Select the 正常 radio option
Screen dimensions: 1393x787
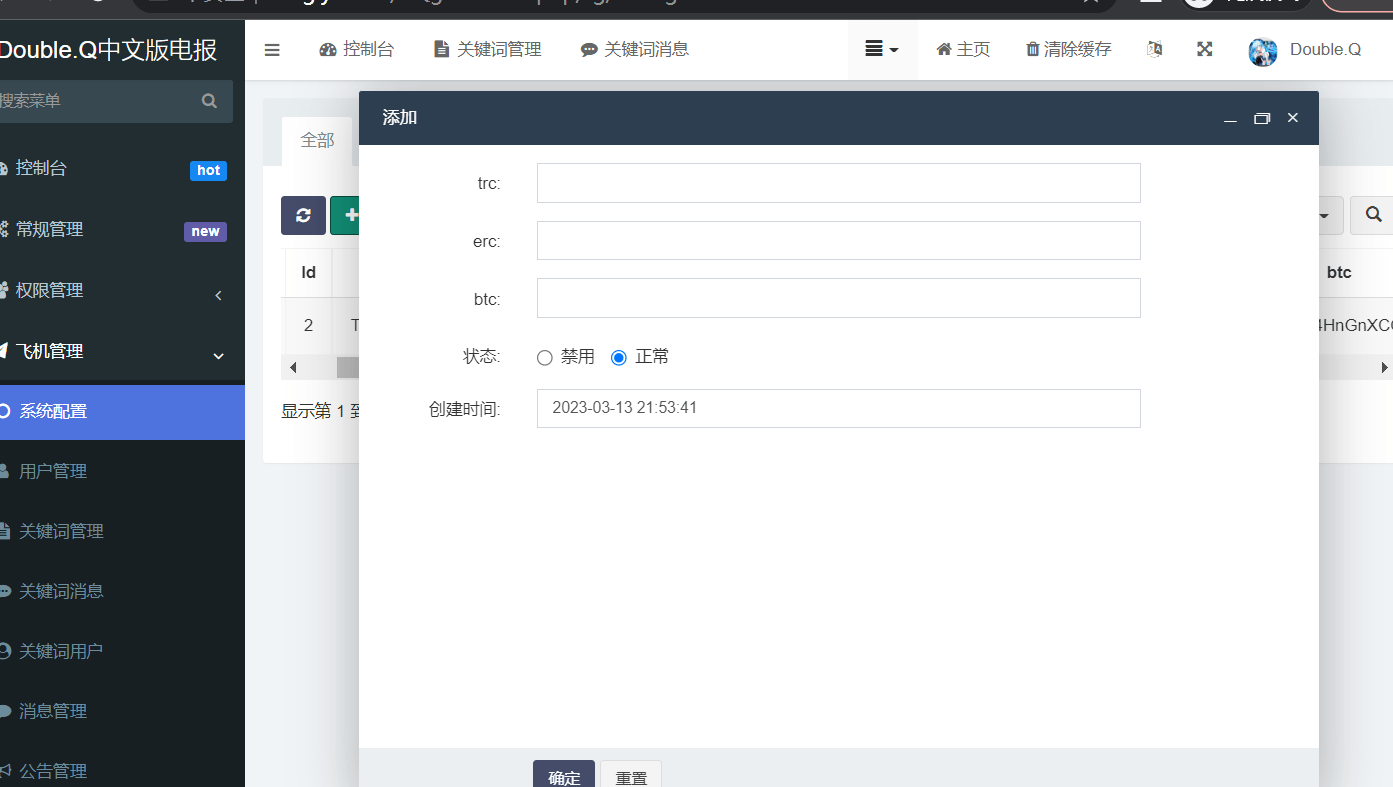(x=619, y=357)
